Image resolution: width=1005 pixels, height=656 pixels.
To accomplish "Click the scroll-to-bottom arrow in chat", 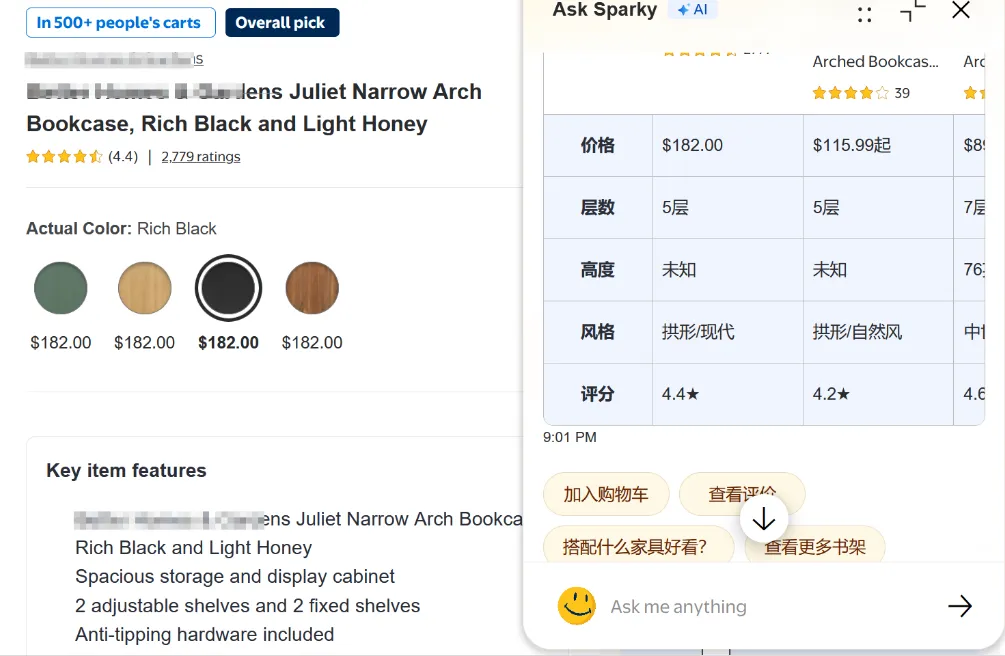I will tap(763, 519).
